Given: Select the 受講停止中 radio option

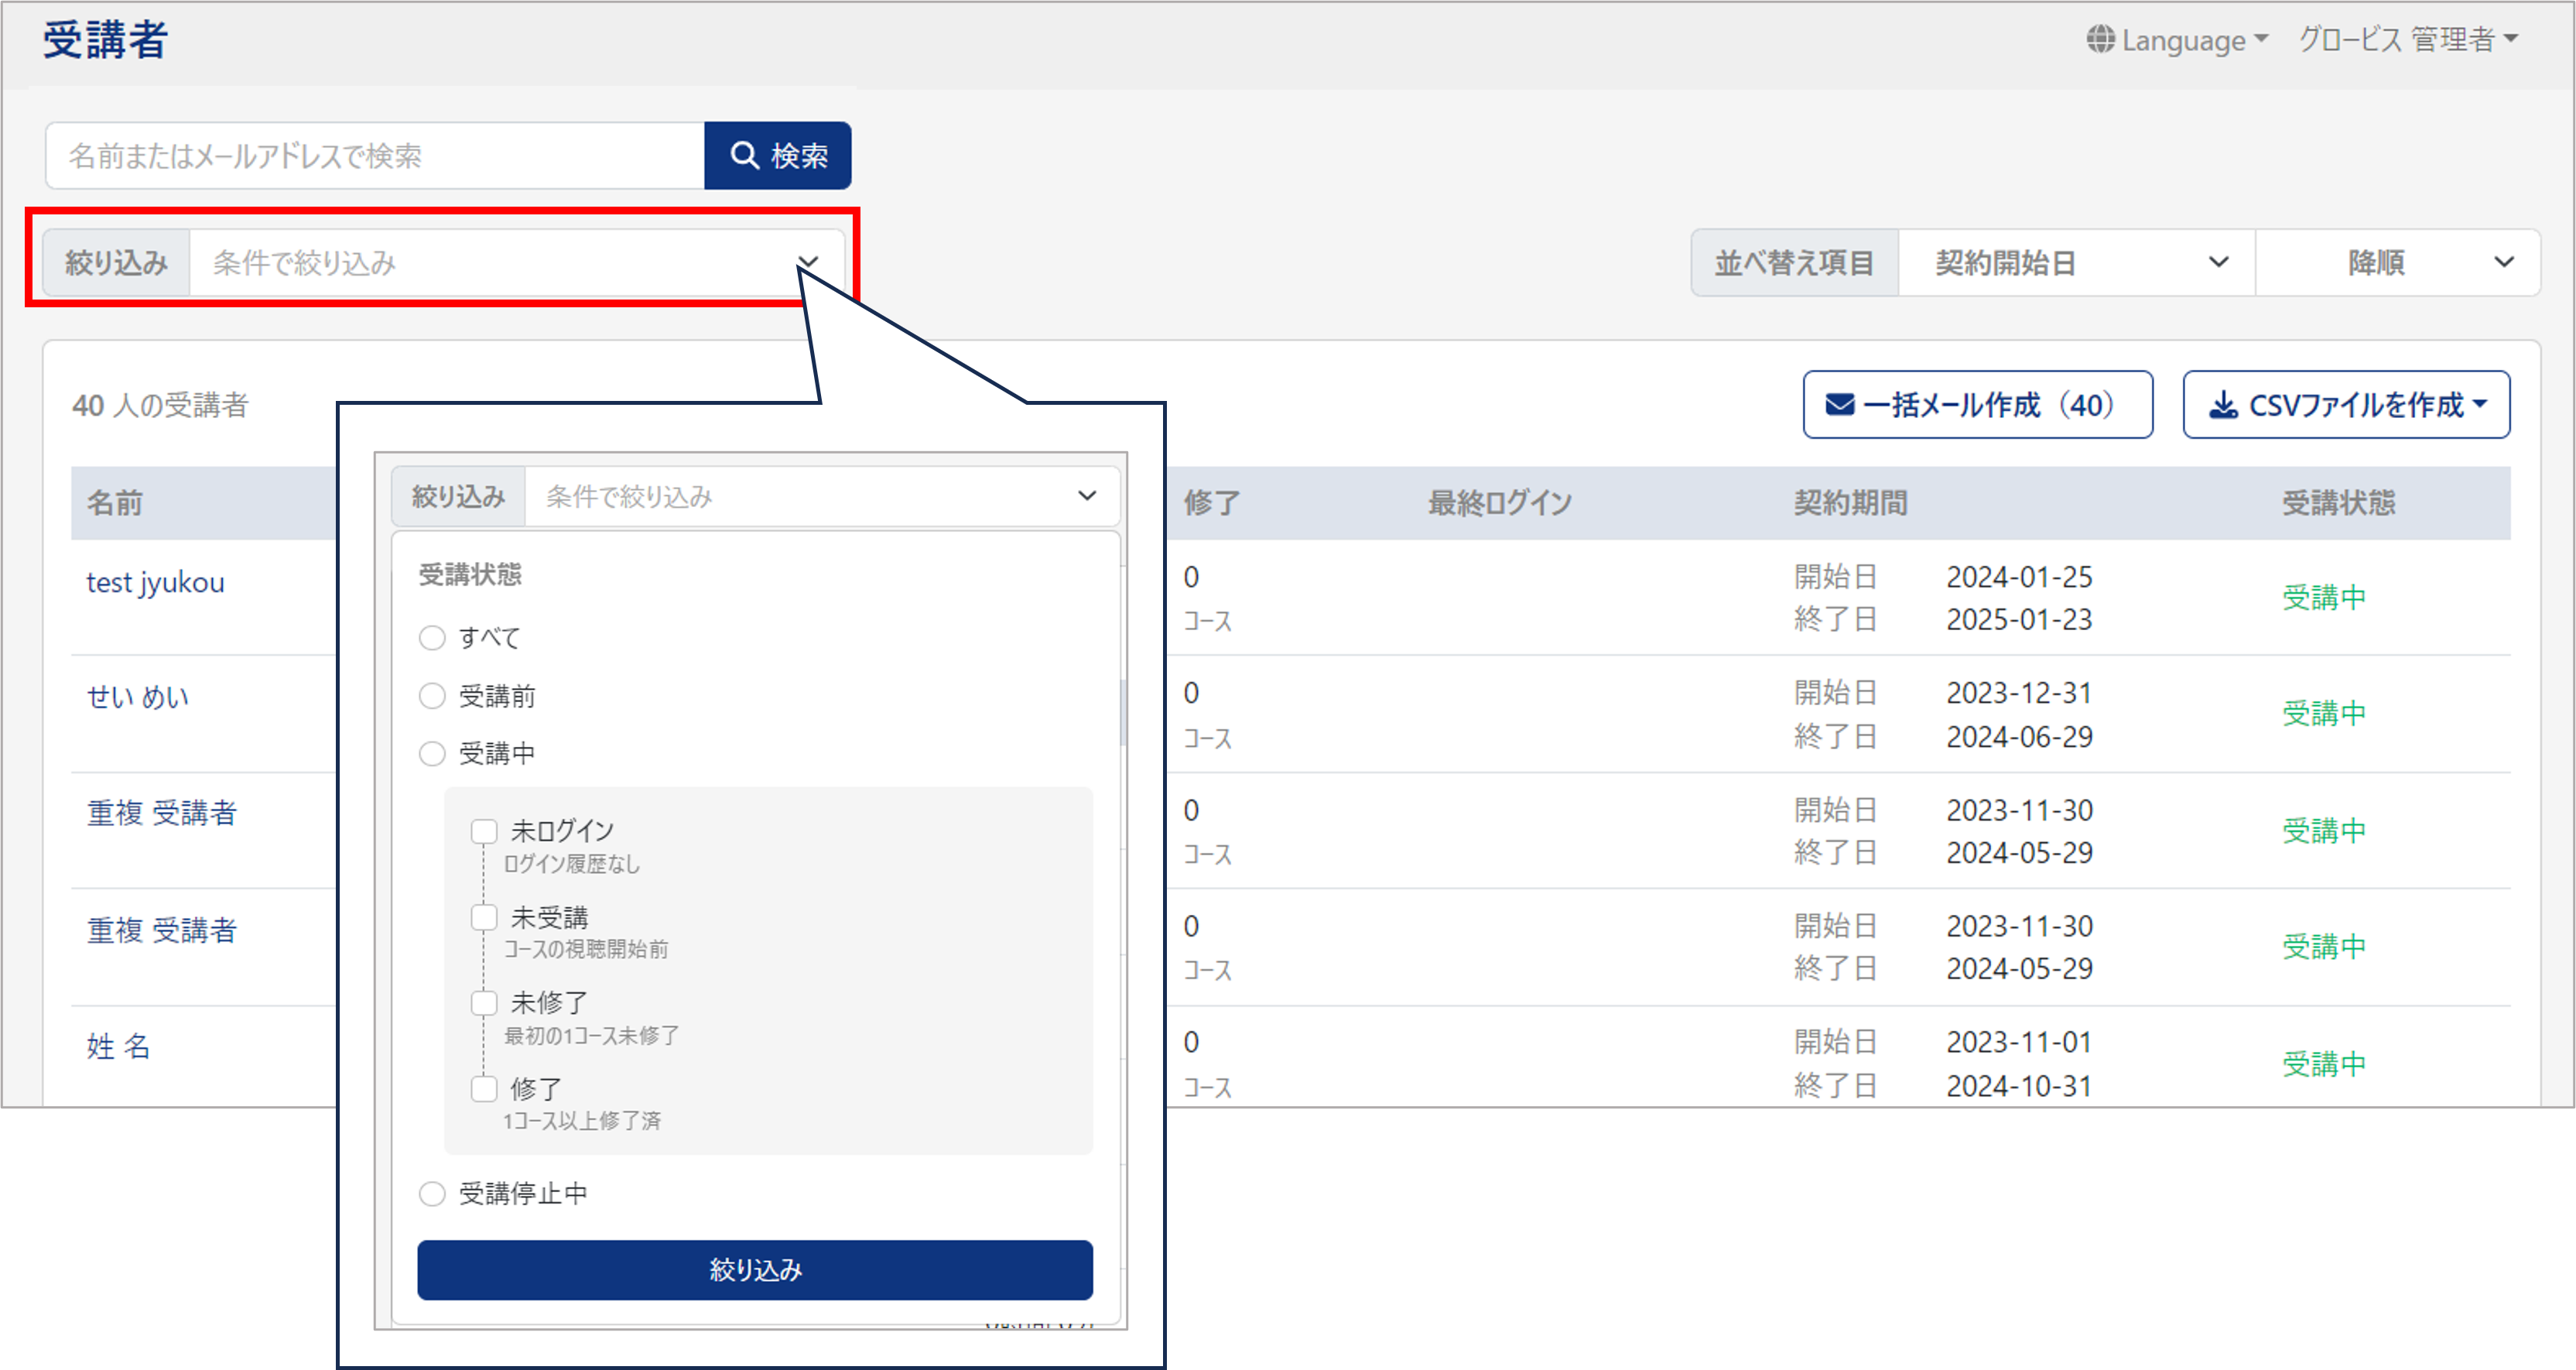Looking at the screenshot, I should 432,1194.
